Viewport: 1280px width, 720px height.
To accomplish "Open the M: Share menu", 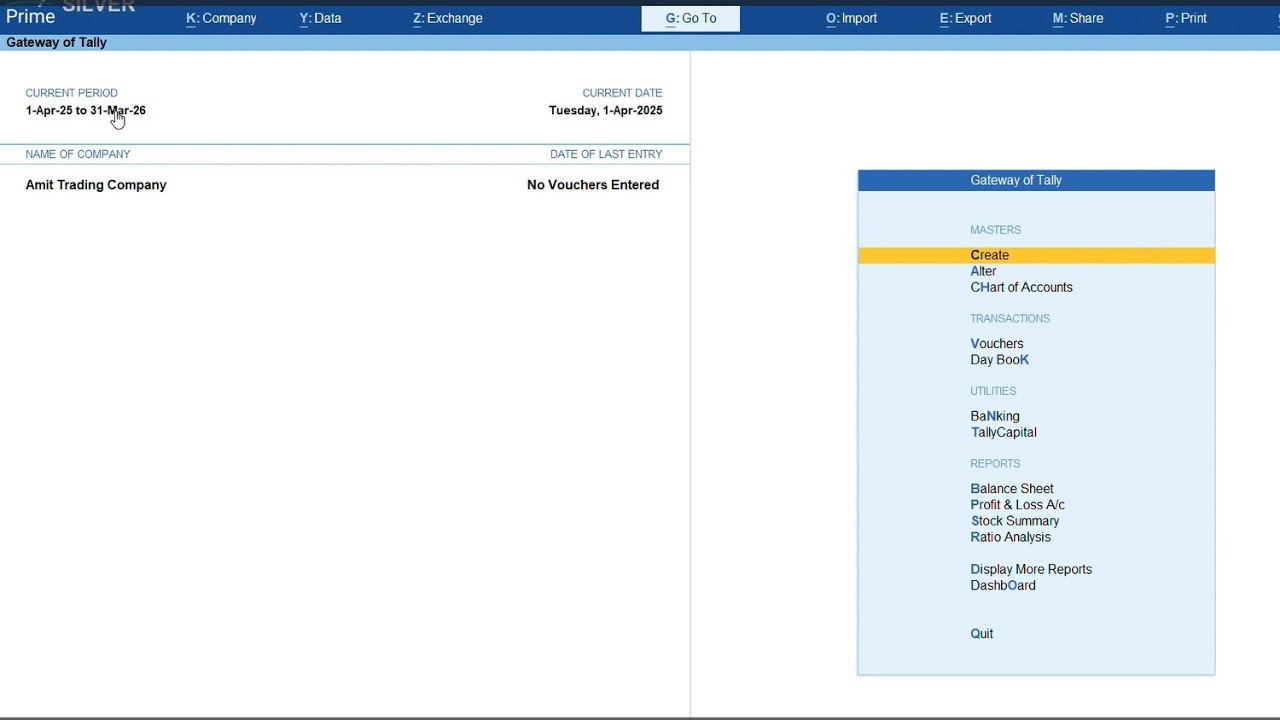I will click(x=1078, y=18).
